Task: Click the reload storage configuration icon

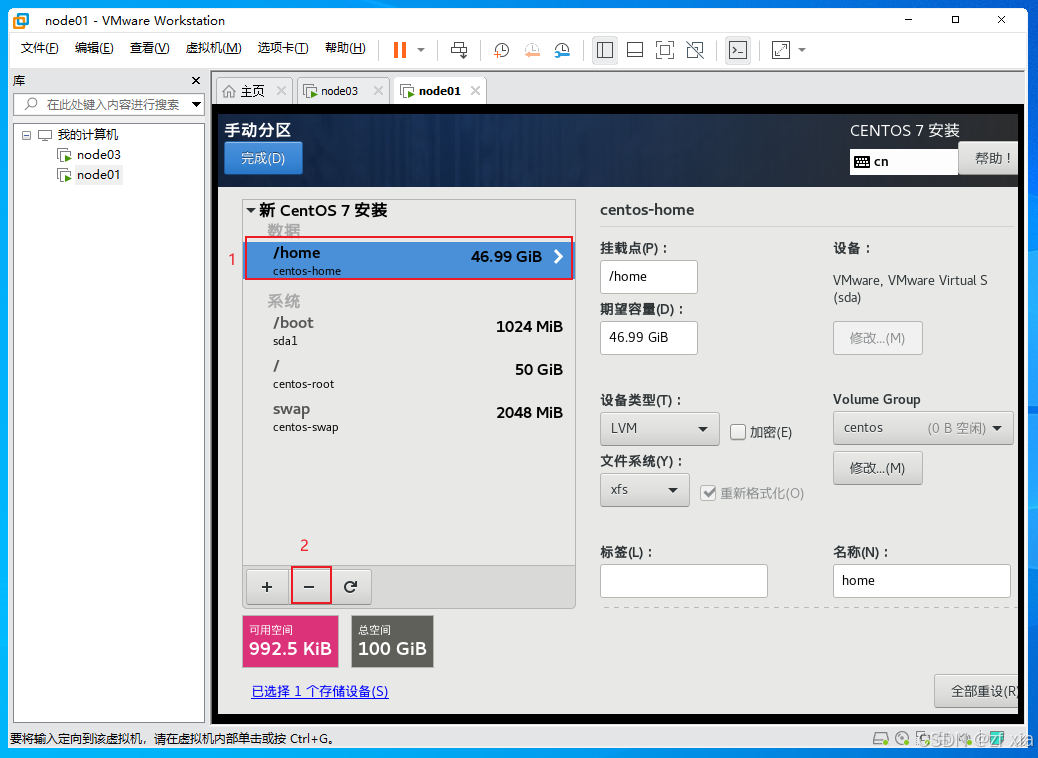Action: (351, 587)
